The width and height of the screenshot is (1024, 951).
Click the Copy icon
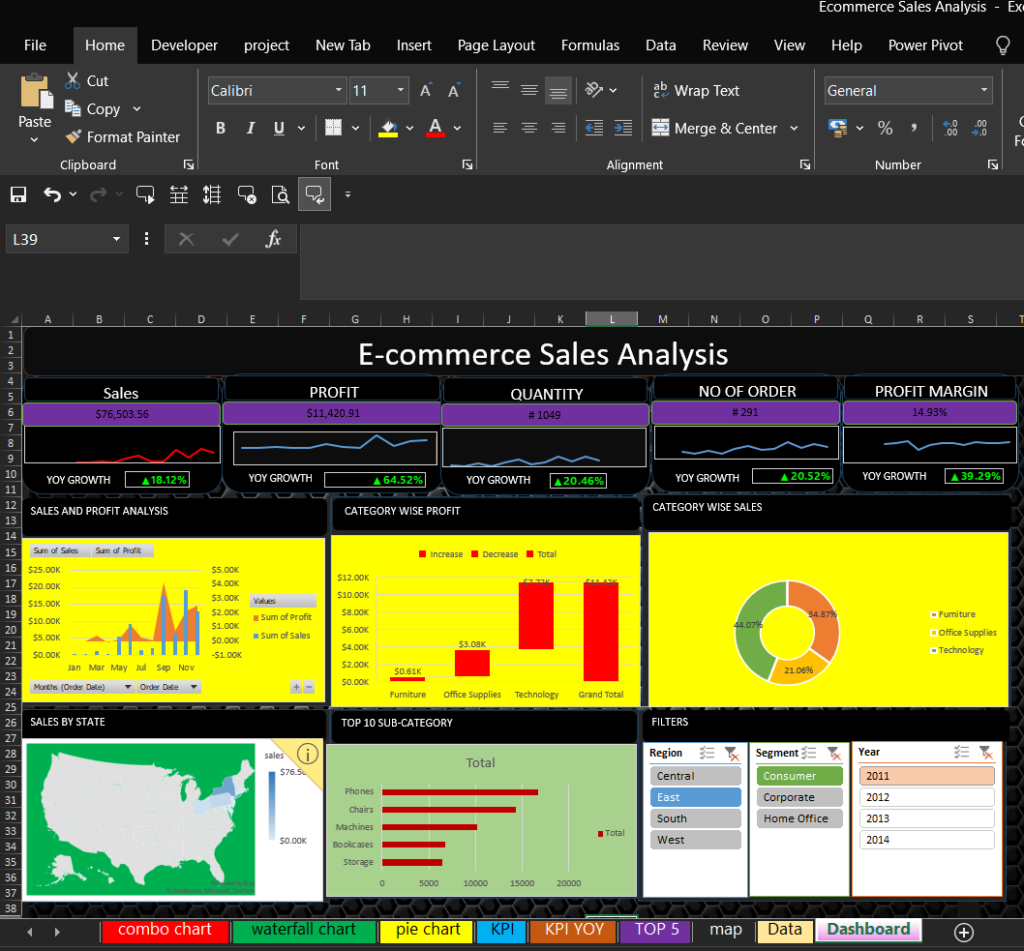tap(72, 108)
